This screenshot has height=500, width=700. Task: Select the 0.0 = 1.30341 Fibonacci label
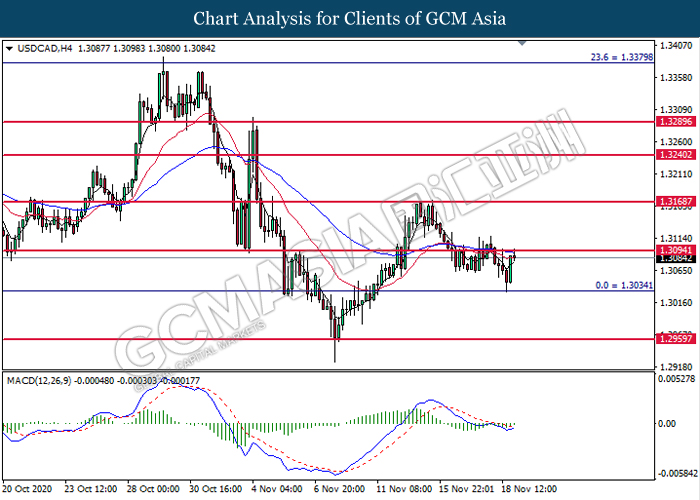624,285
